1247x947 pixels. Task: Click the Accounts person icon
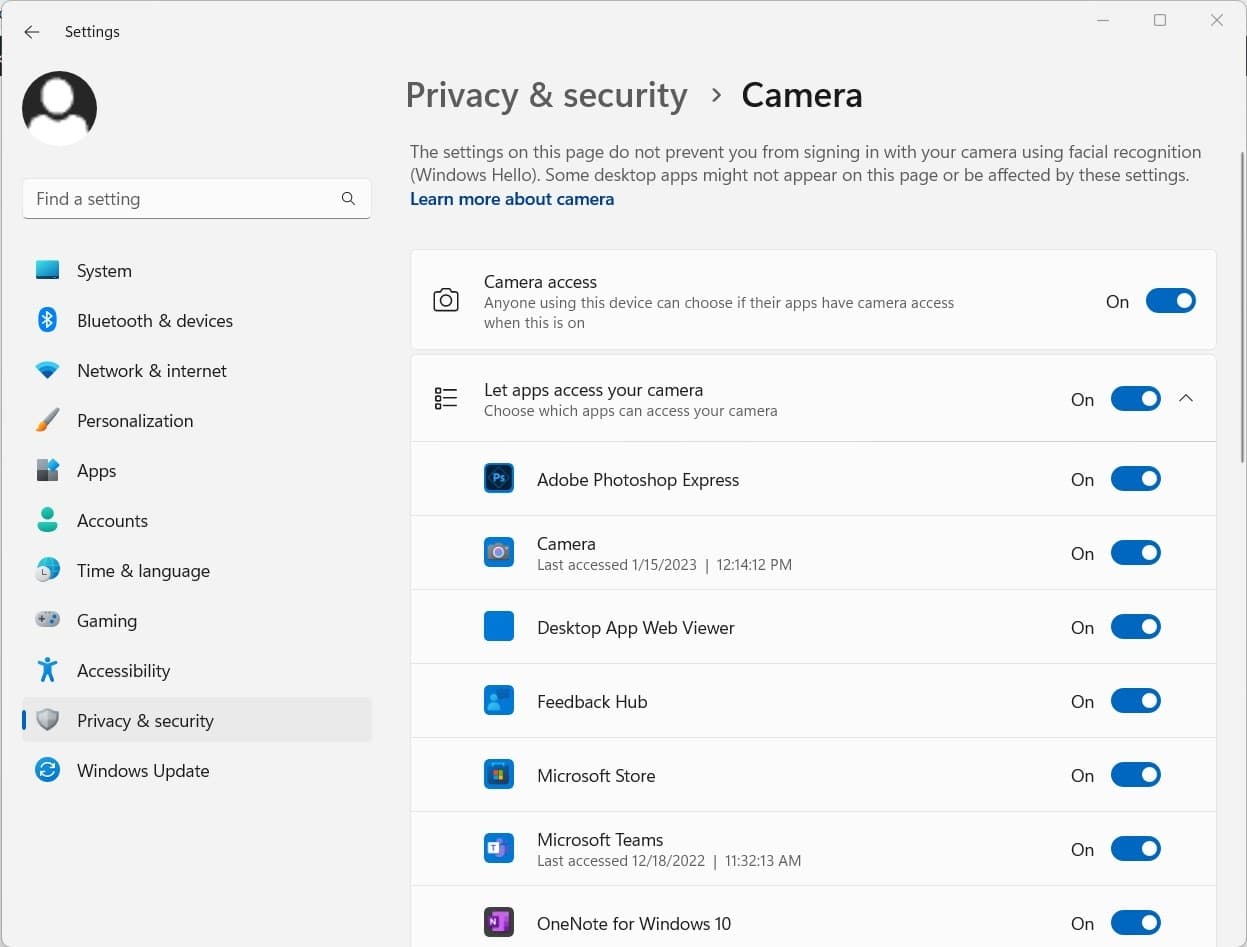[x=47, y=520]
